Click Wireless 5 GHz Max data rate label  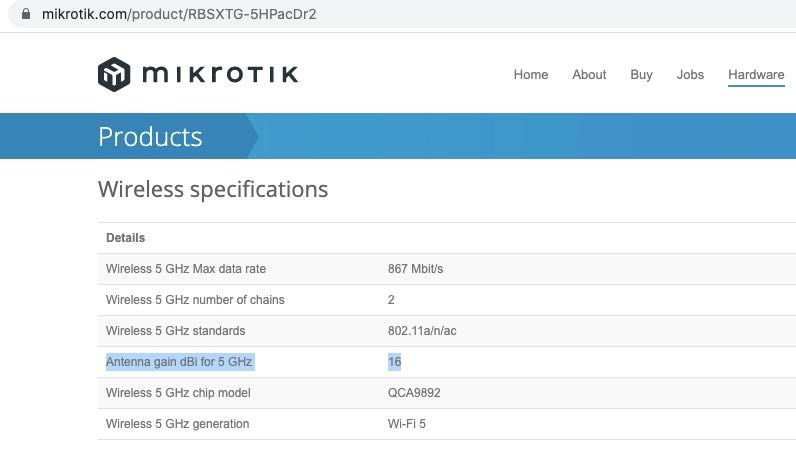[x=186, y=269]
